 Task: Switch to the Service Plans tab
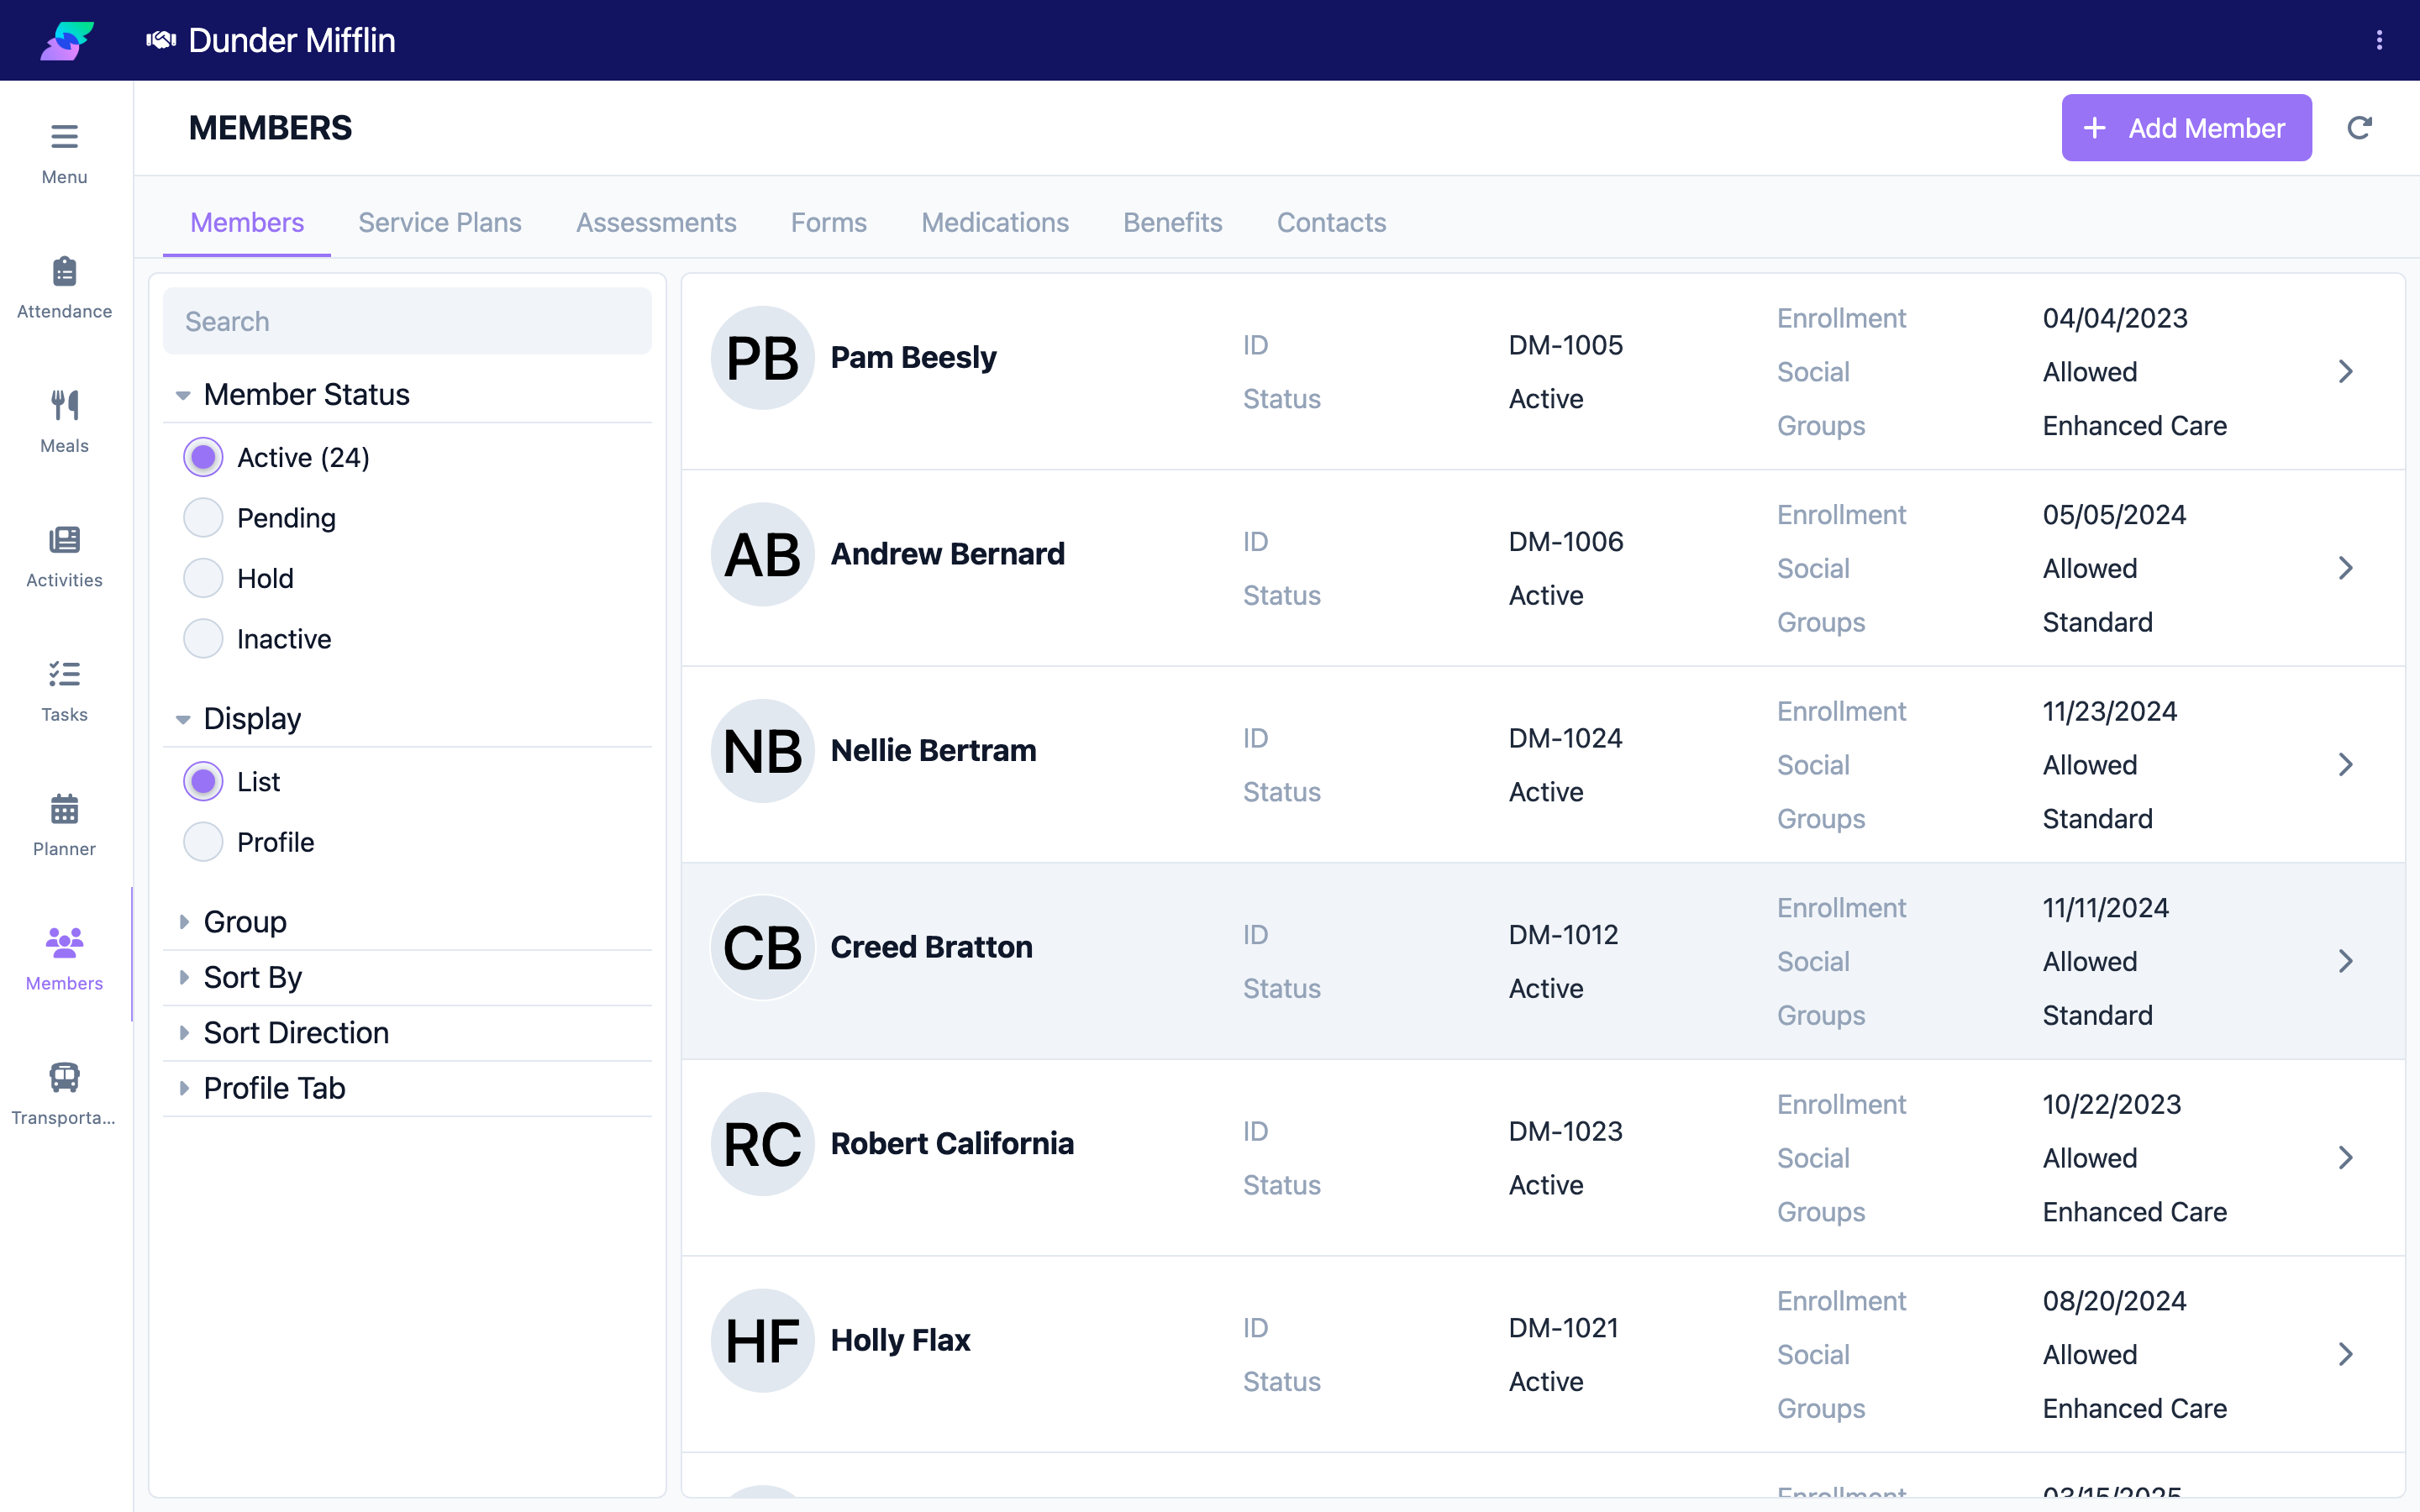point(440,222)
